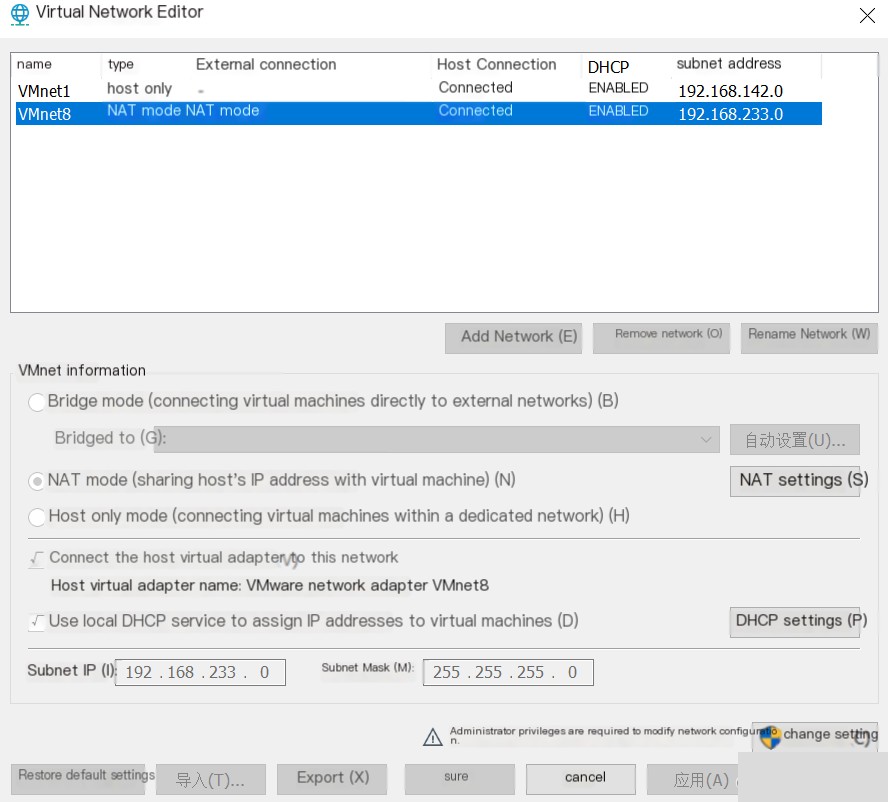Select Bridge mode radio button

click(x=37, y=402)
